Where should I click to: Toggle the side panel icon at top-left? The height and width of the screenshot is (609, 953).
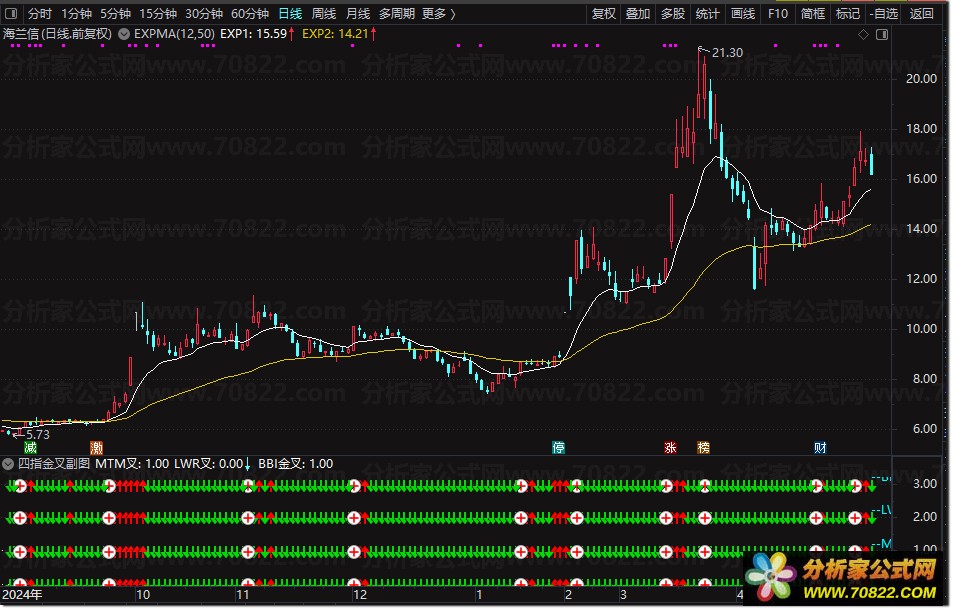[x=11, y=13]
